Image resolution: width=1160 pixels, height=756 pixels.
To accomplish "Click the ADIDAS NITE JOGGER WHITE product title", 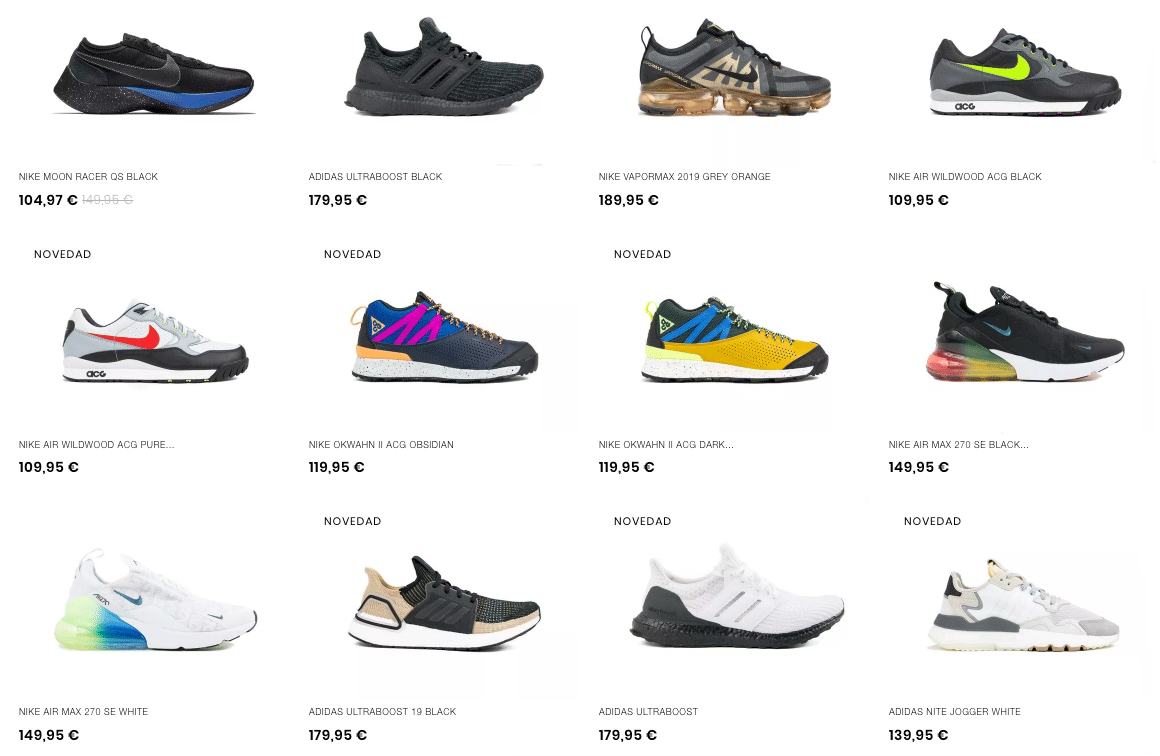I will coord(954,712).
